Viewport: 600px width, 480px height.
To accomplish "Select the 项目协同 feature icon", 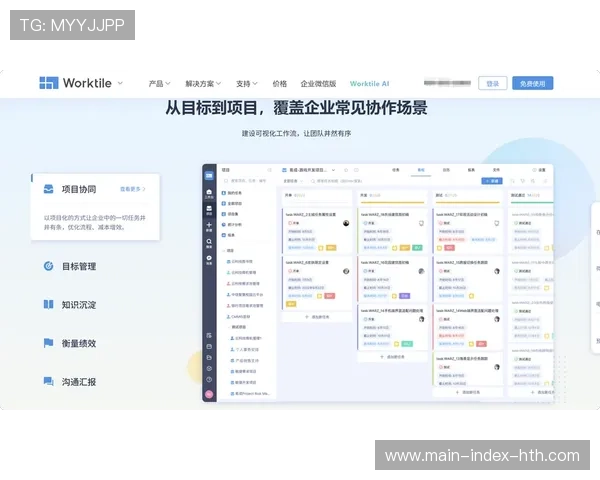I will (48, 189).
